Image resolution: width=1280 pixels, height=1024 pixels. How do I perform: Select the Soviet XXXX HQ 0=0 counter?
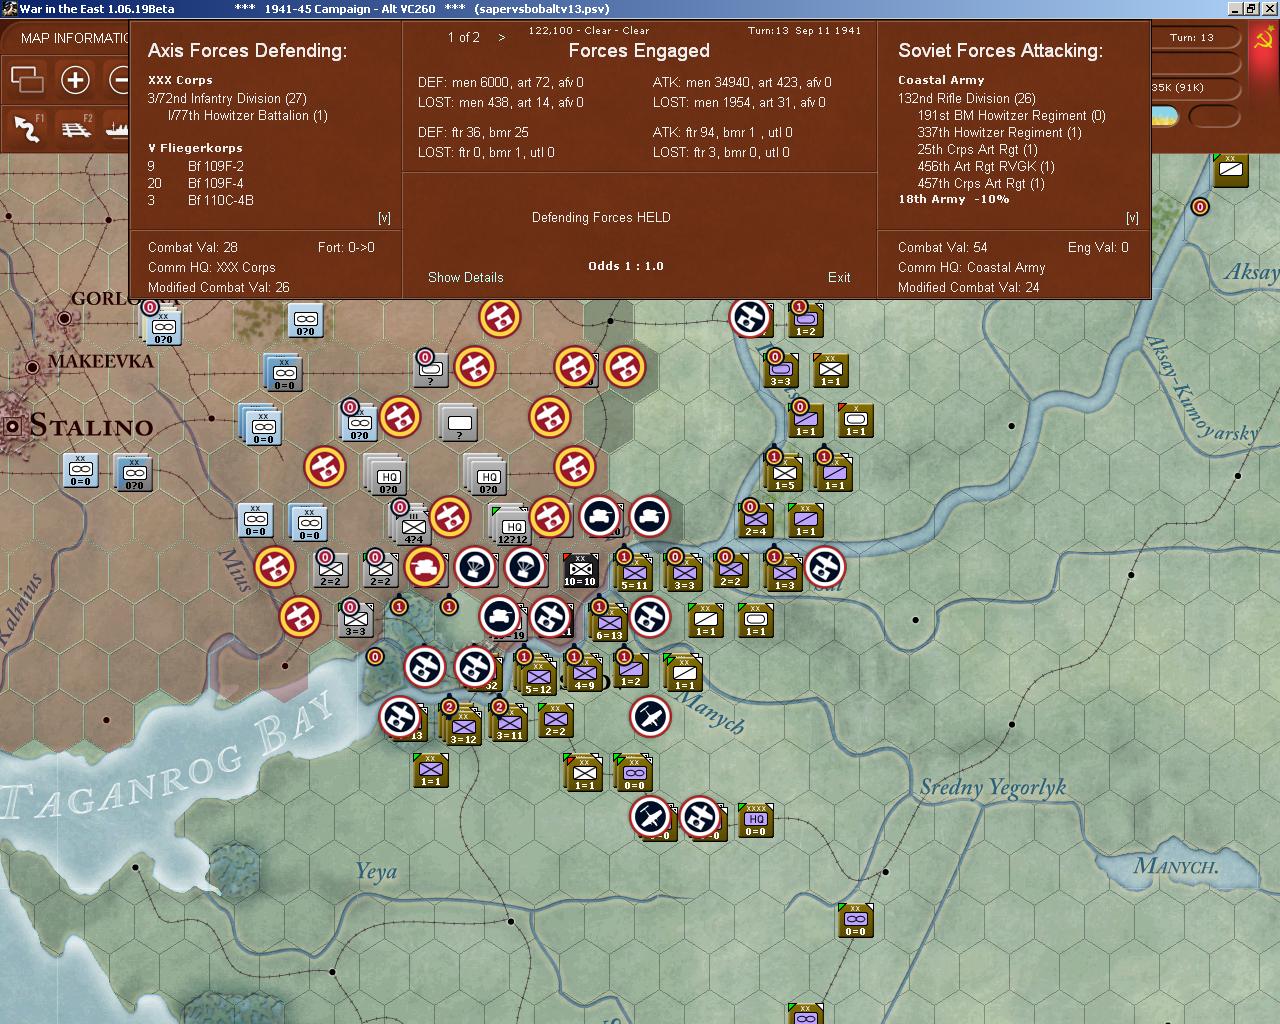point(755,821)
